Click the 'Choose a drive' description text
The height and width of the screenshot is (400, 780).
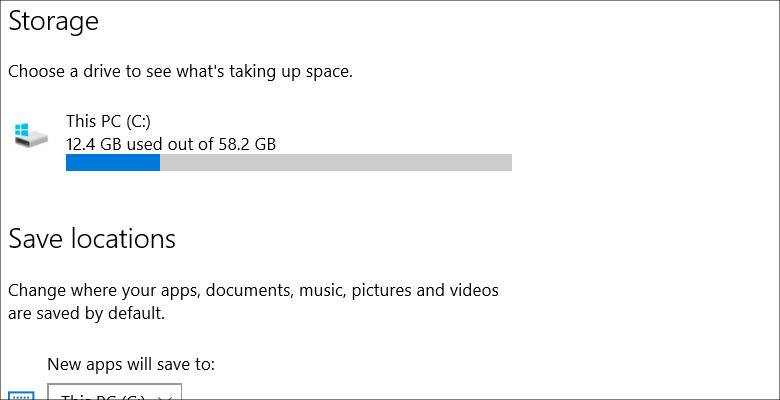(180, 71)
